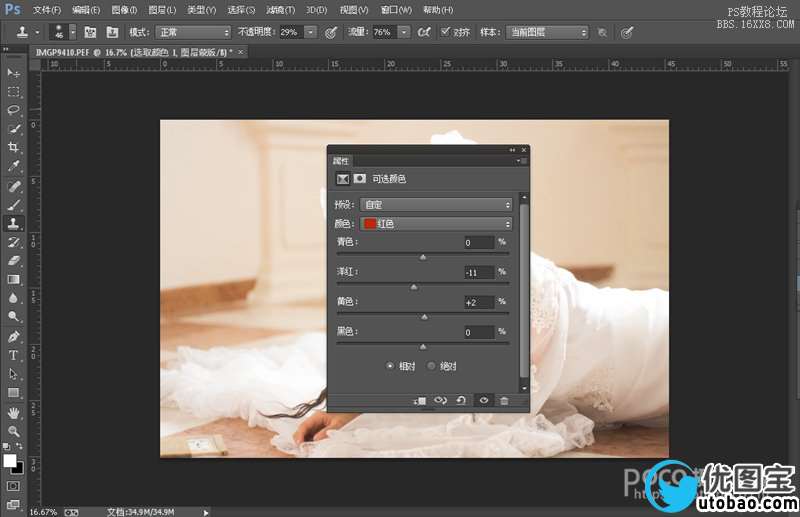Open the 颜色 (Colors) dropdown showing 红色

coord(436,224)
